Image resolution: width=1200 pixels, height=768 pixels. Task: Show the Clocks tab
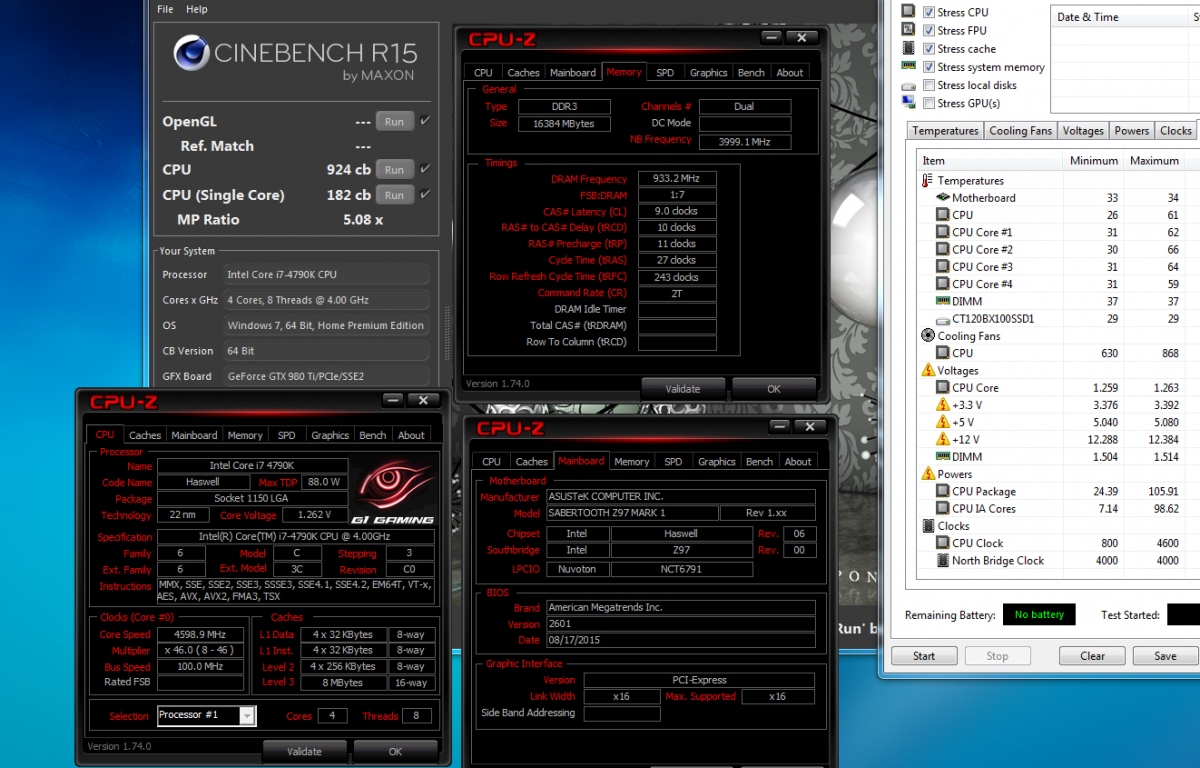(1176, 131)
